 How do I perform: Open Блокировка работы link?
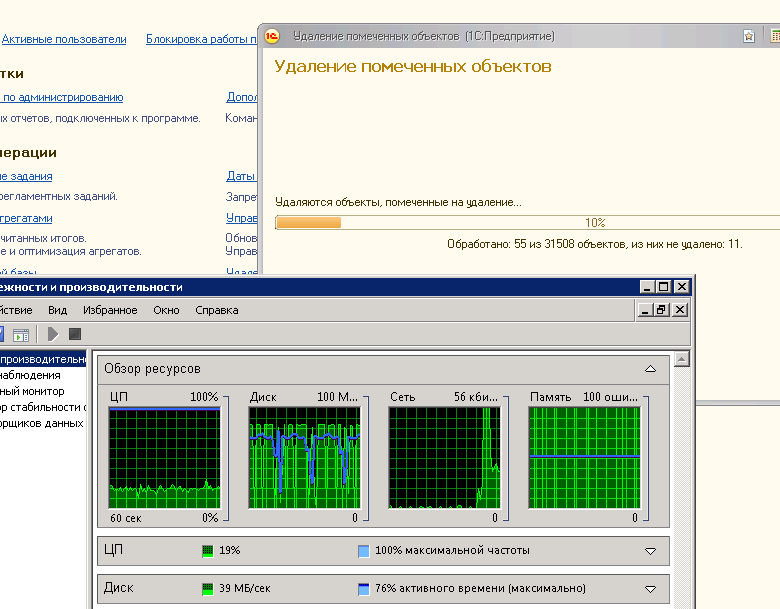201,39
